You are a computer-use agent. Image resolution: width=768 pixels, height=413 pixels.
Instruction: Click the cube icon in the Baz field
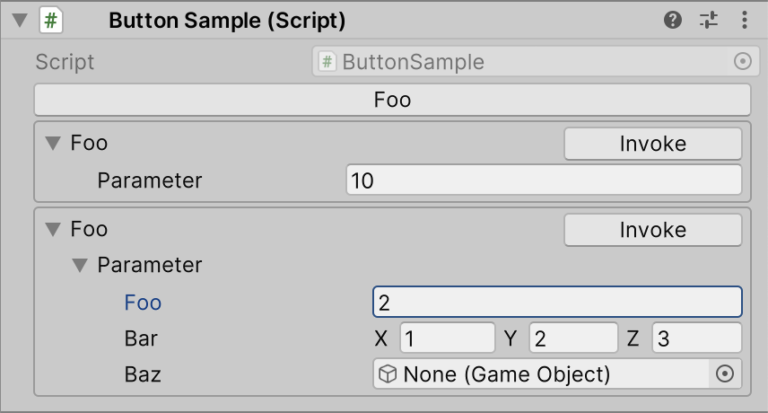[387, 374]
